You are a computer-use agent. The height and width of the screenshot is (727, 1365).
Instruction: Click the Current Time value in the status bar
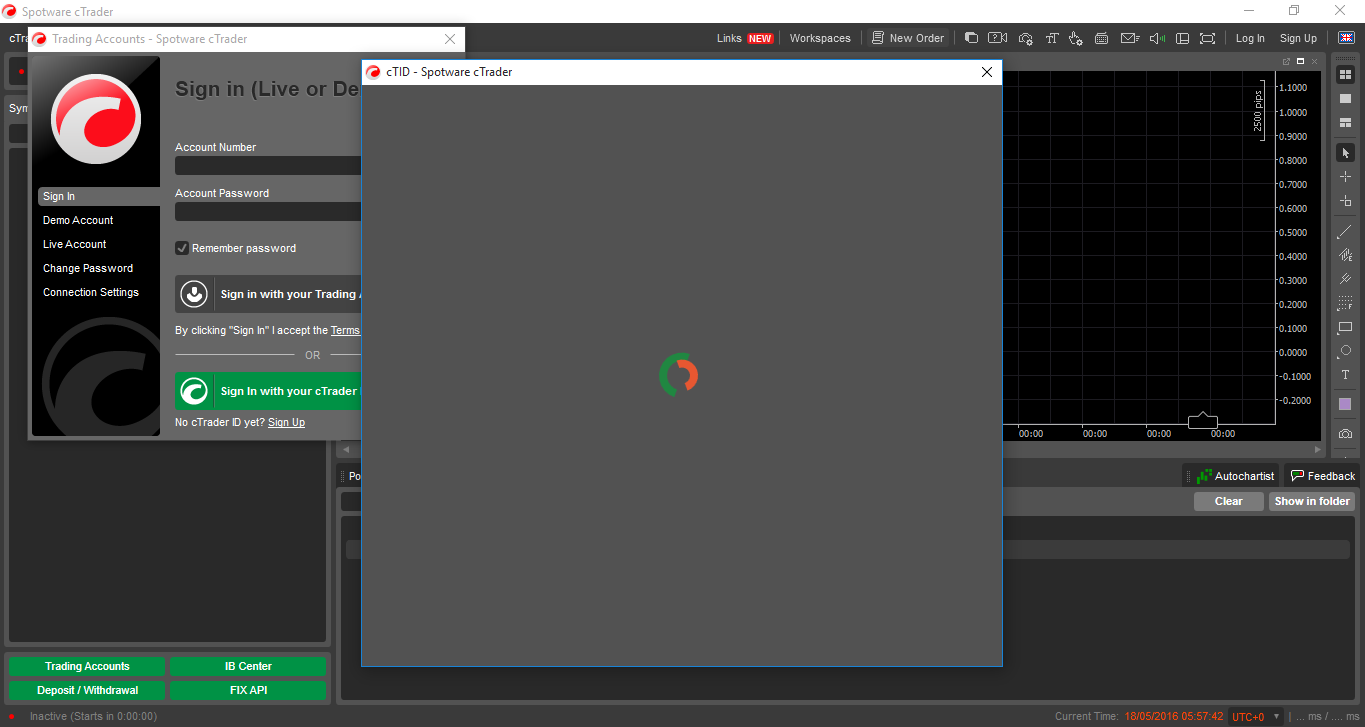click(1173, 717)
